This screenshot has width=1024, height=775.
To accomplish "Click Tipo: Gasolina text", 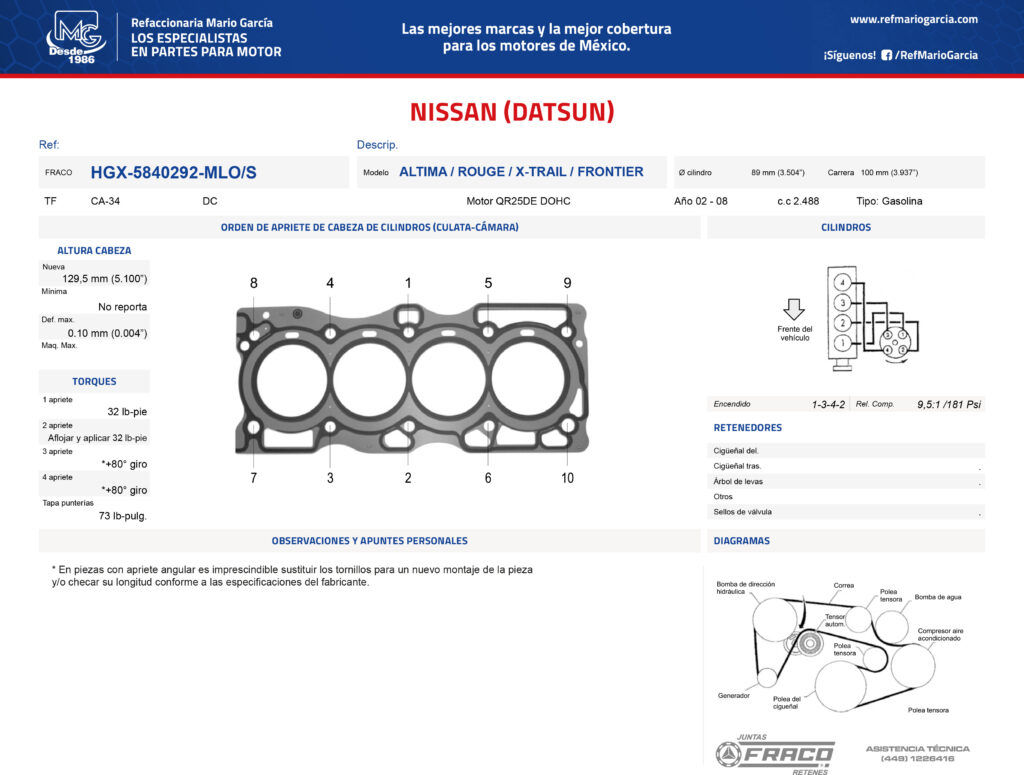I will [889, 201].
